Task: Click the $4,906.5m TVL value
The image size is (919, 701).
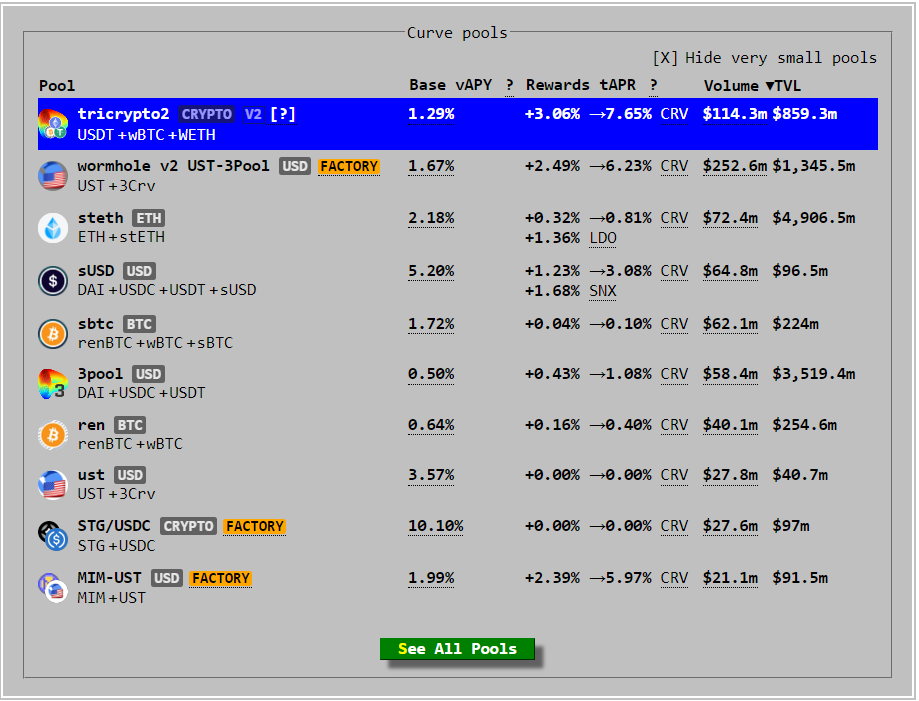Action: pyautogui.click(x=814, y=218)
